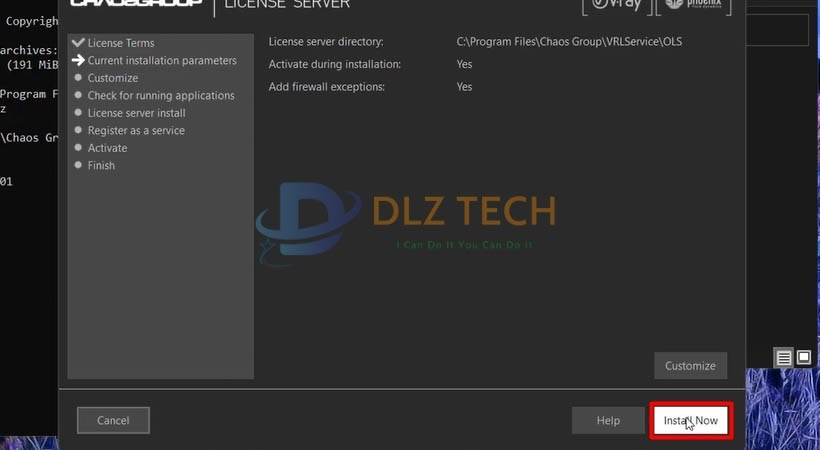
Task: Cancel the license server installation
Action: click(x=113, y=421)
